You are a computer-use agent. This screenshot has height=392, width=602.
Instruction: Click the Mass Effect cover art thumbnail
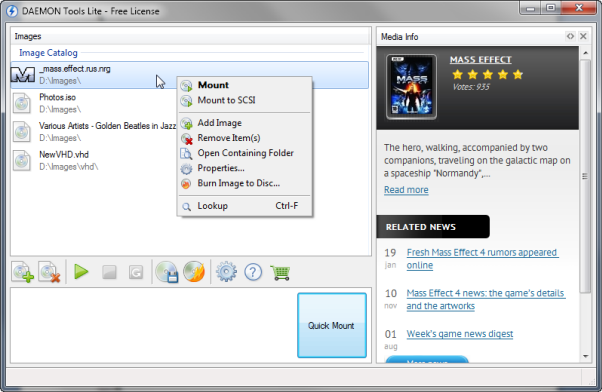click(x=411, y=87)
